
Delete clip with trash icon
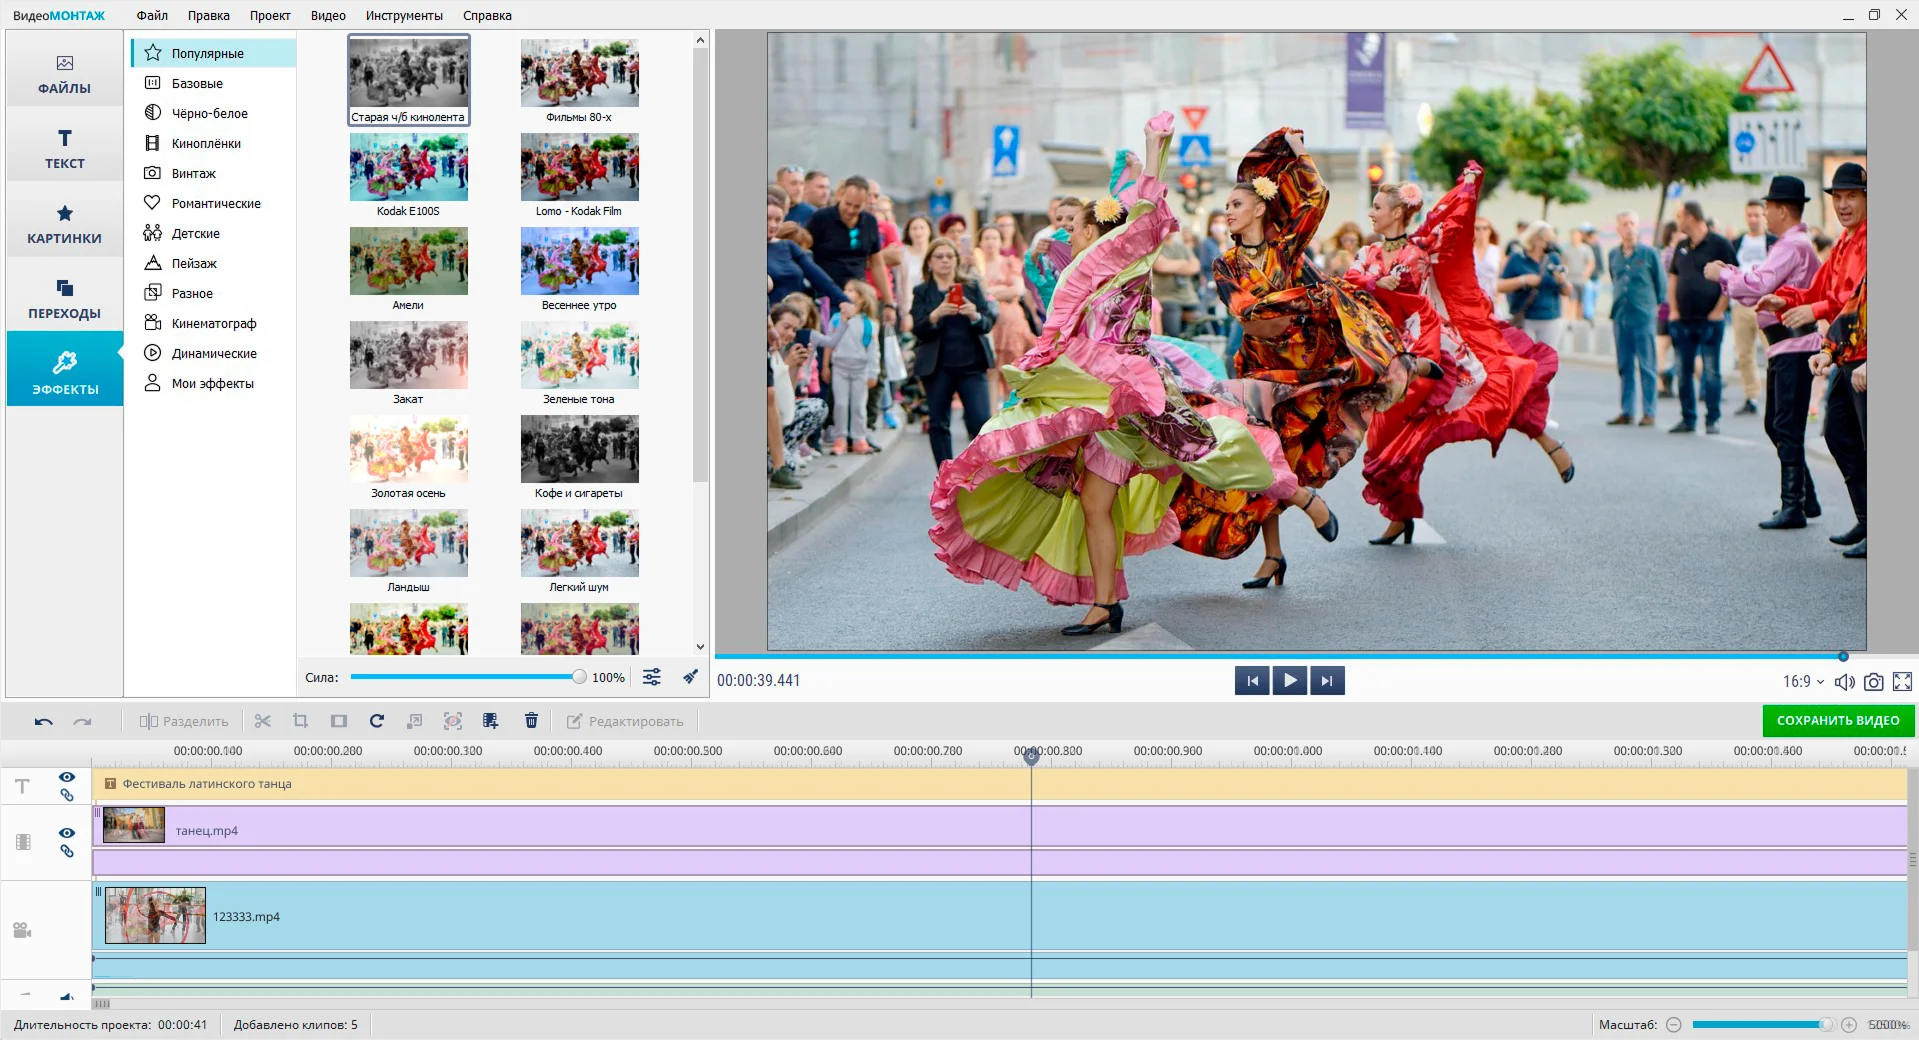[531, 721]
